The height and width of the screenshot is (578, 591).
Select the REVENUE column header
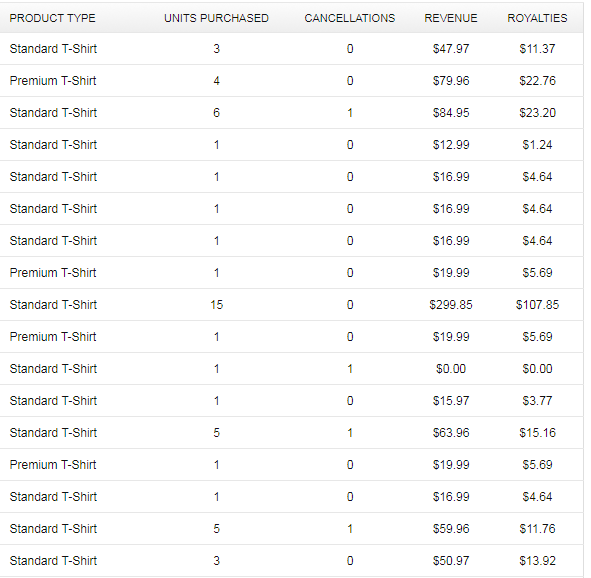[451, 18]
